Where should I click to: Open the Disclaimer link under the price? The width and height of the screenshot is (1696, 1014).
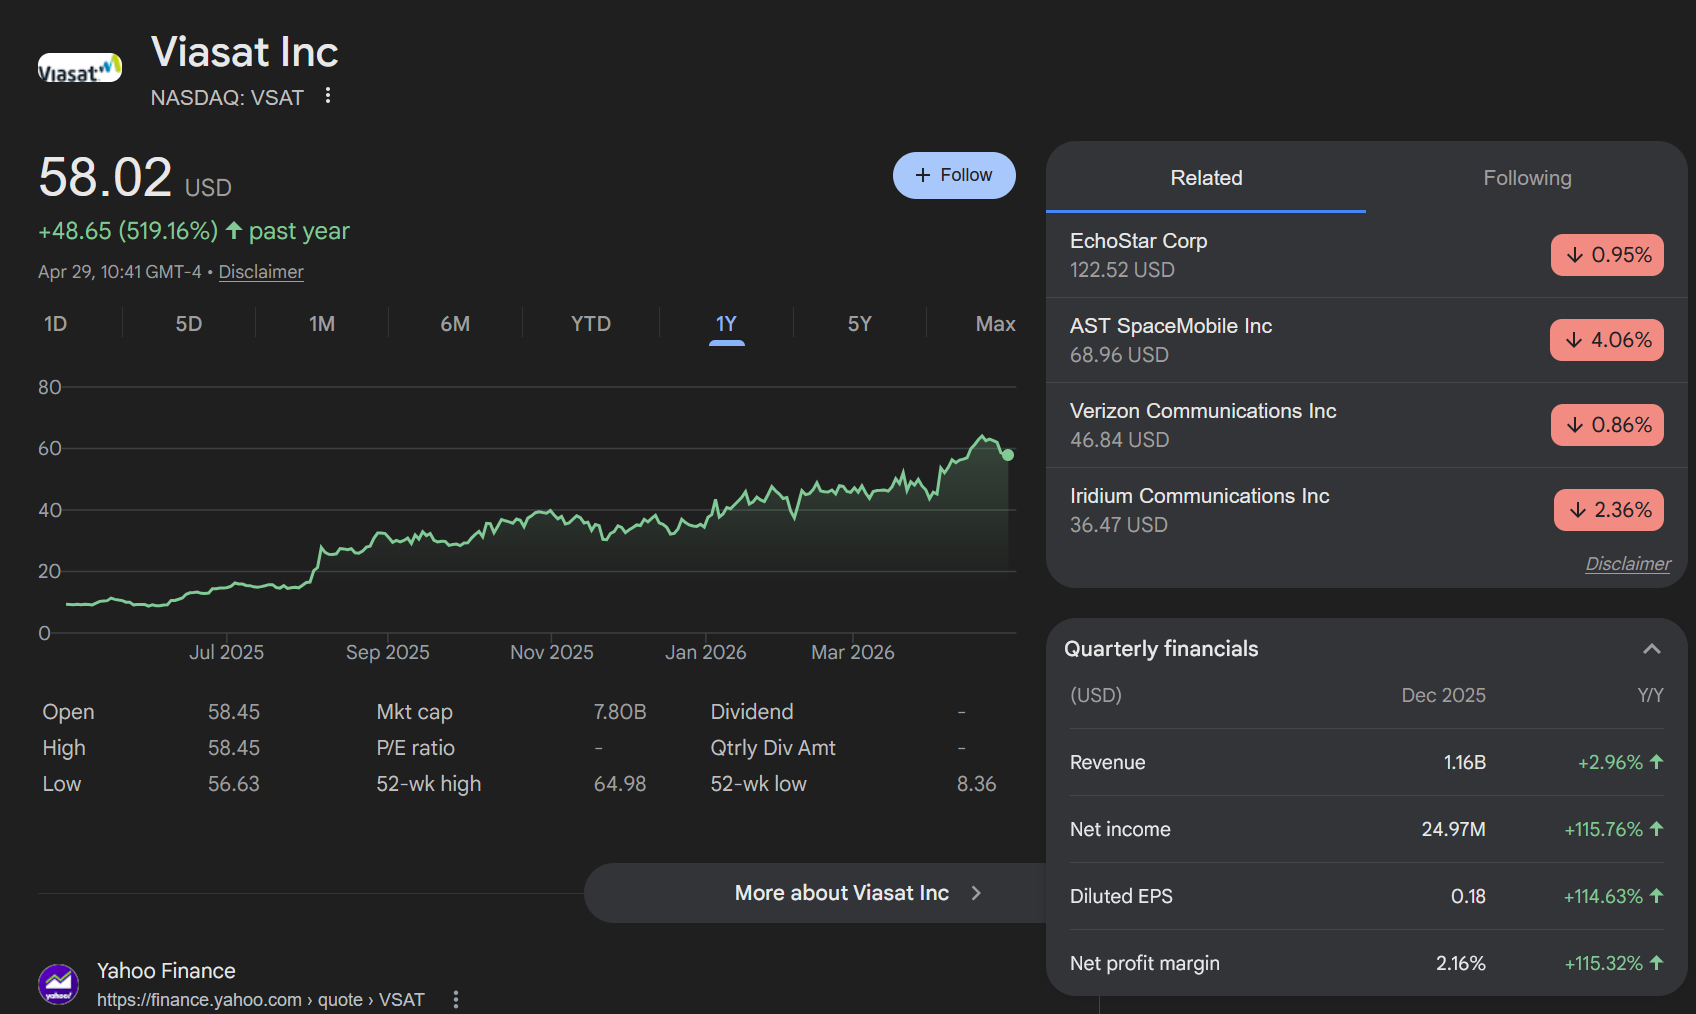tap(261, 272)
